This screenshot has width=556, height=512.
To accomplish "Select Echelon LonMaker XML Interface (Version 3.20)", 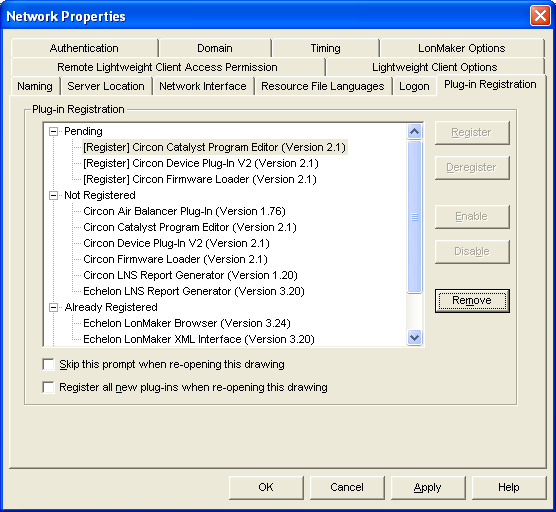I will (199, 339).
